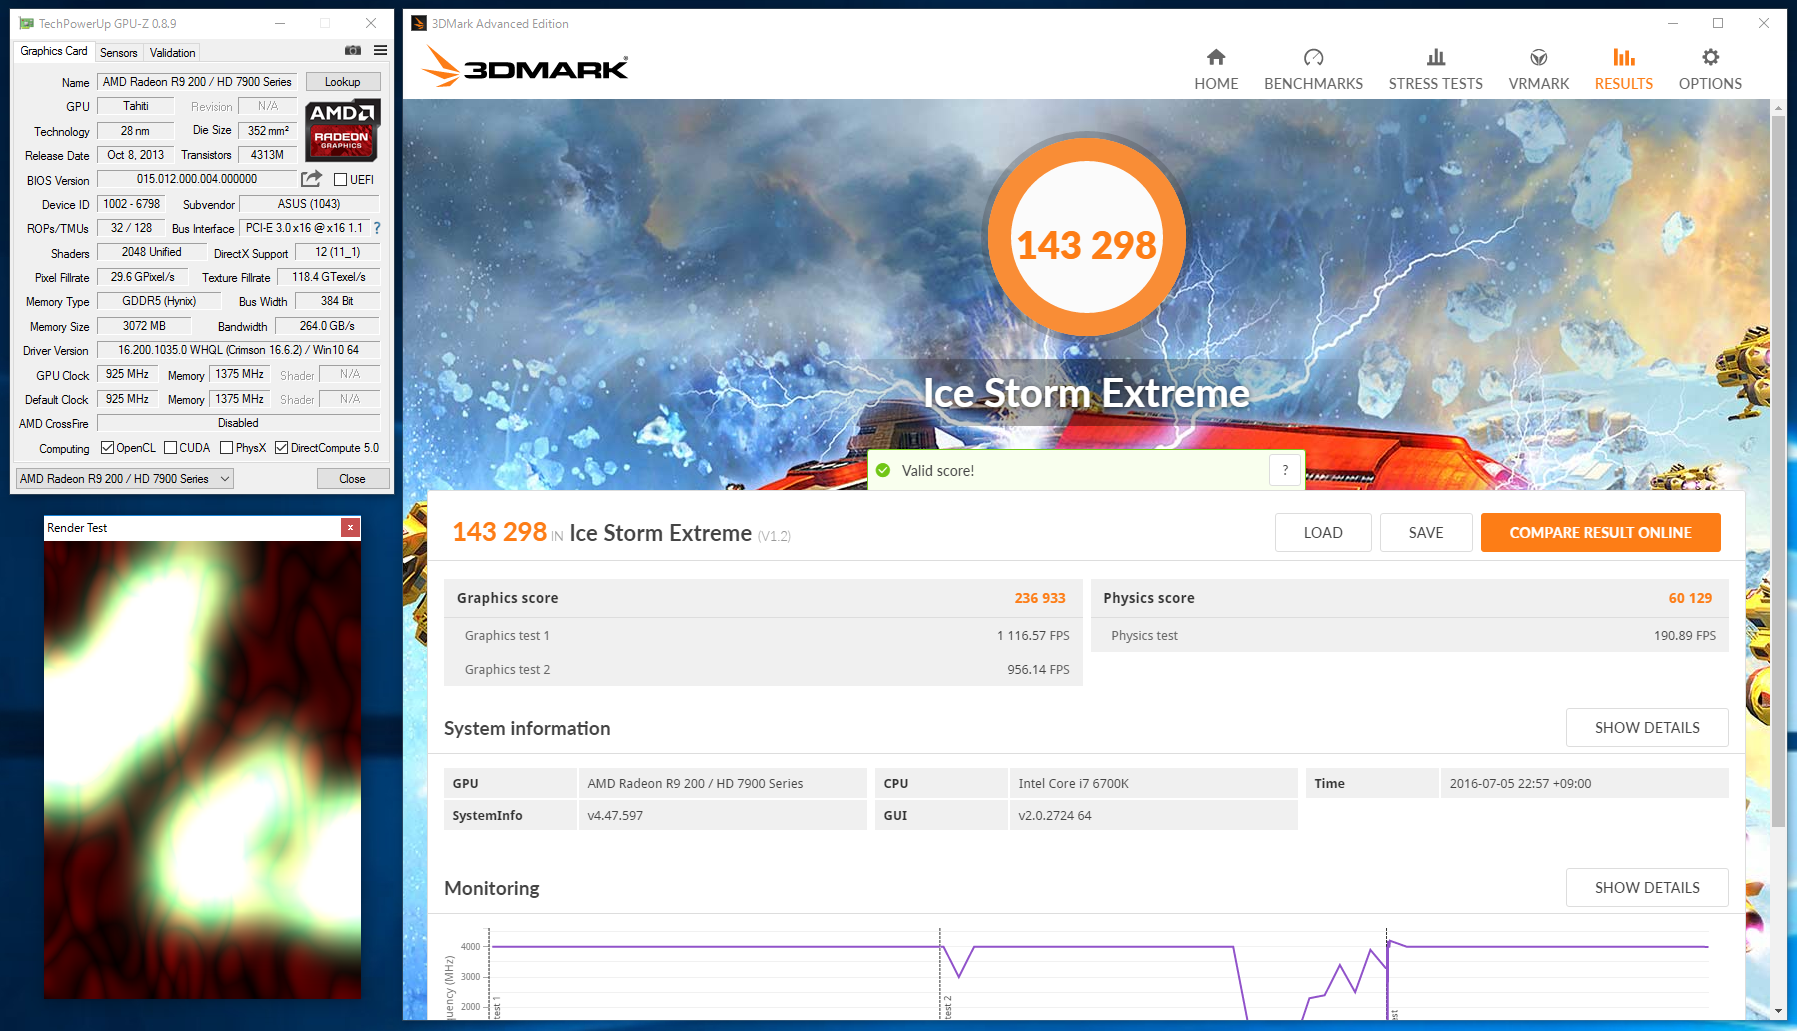Image resolution: width=1797 pixels, height=1031 pixels.
Task: Click the question mark beside Valid score
Action: coord(1285,470)
